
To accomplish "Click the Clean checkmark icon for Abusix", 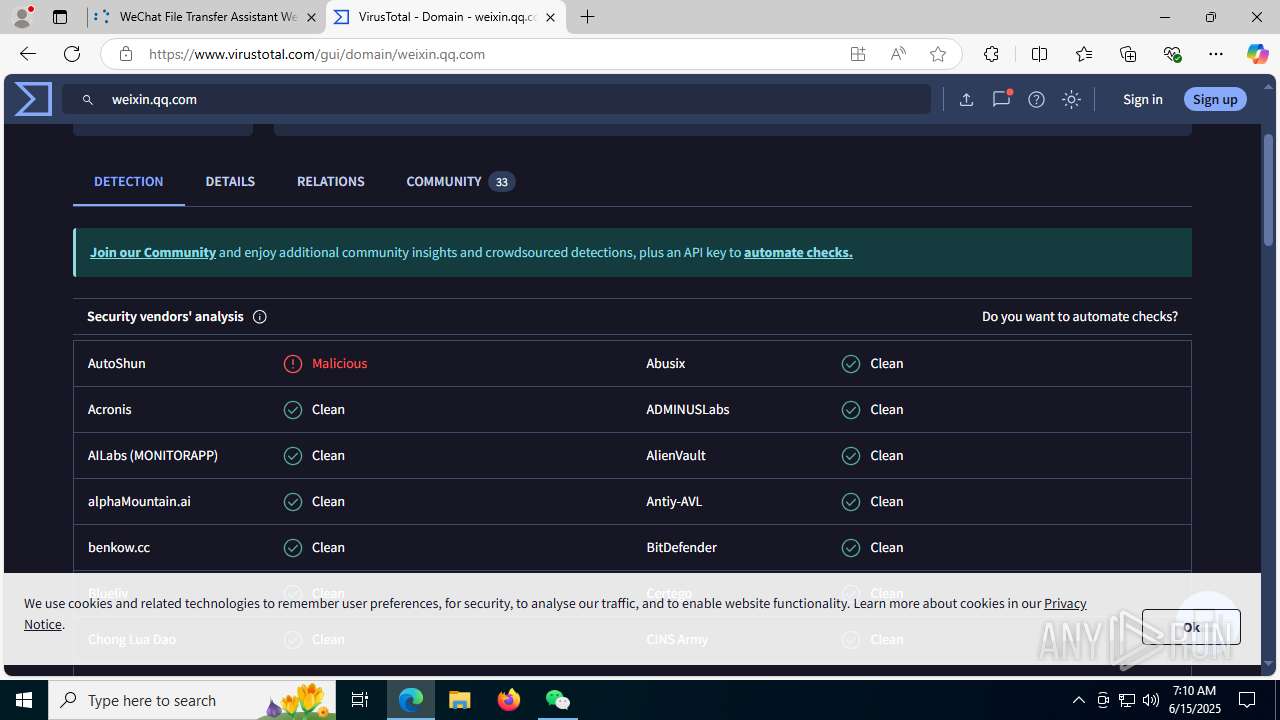I will [851, 364].
